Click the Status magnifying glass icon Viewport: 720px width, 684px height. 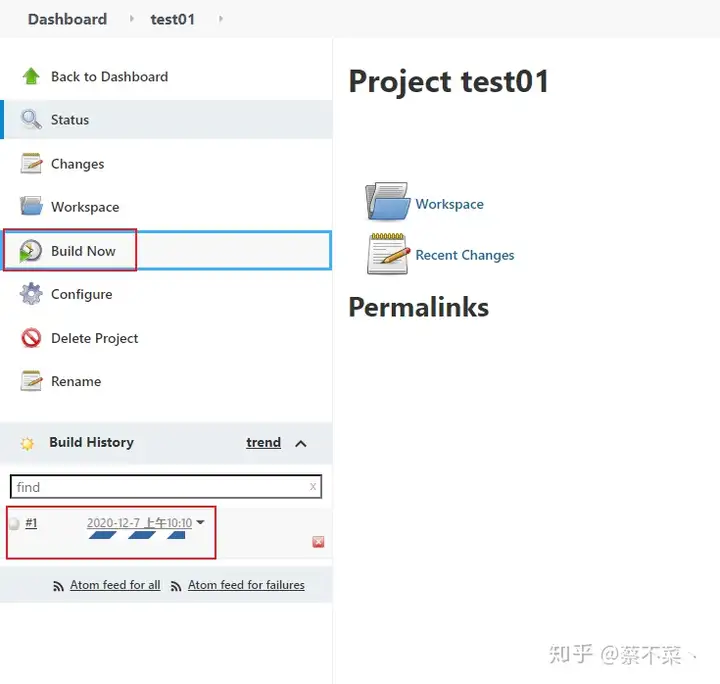(x=31, y=119)
